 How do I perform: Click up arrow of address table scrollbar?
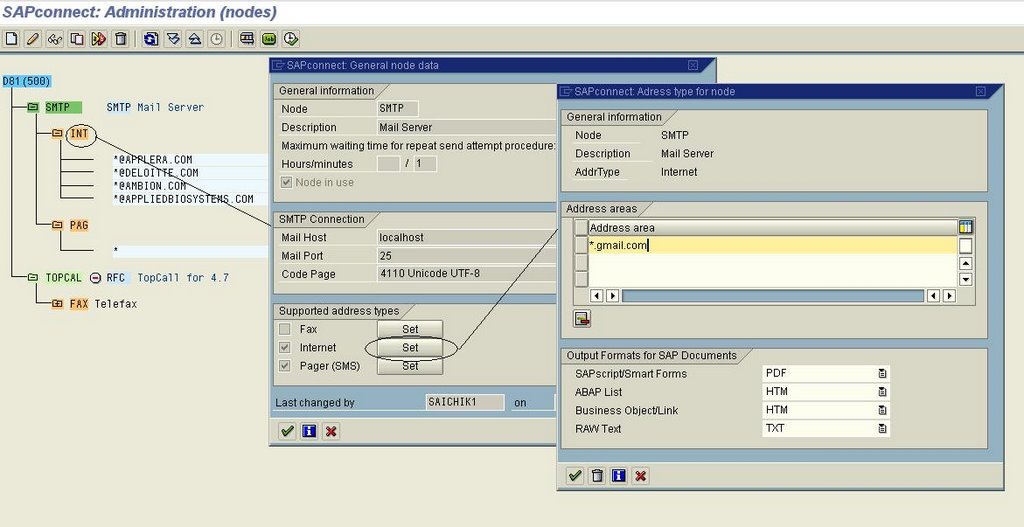pyautogui.click(x=966, y=264)
